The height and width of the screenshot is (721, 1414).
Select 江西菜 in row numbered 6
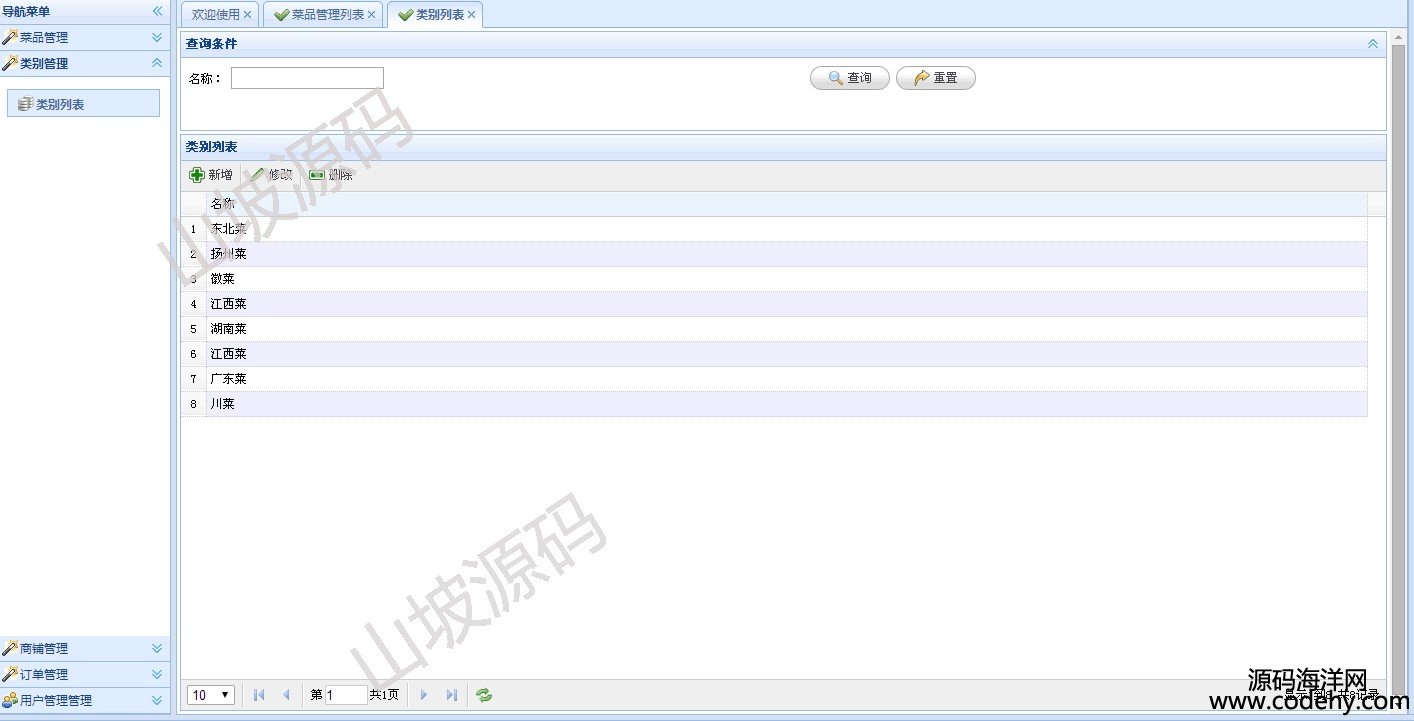[774, 354]
